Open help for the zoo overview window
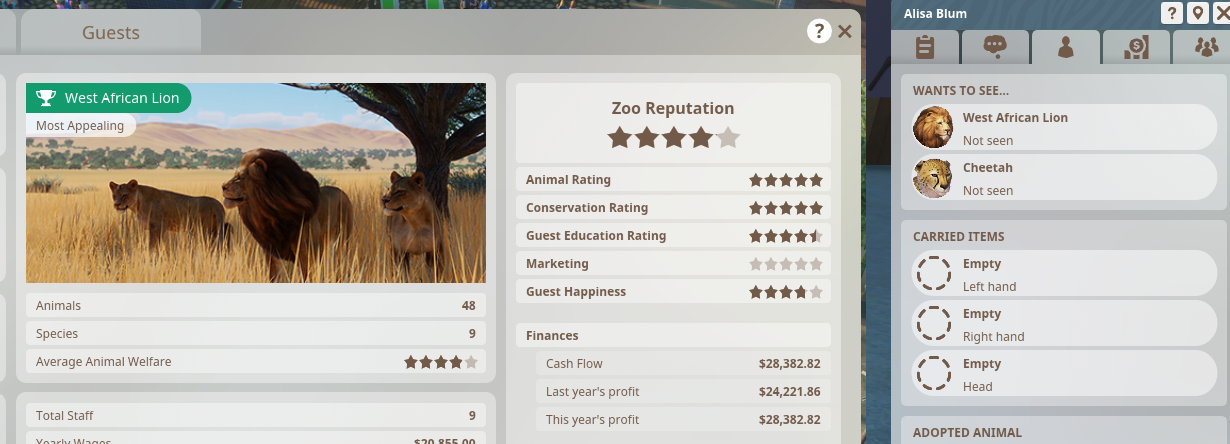This screenshot has height=444, width=1230. (x=819, y=31)
